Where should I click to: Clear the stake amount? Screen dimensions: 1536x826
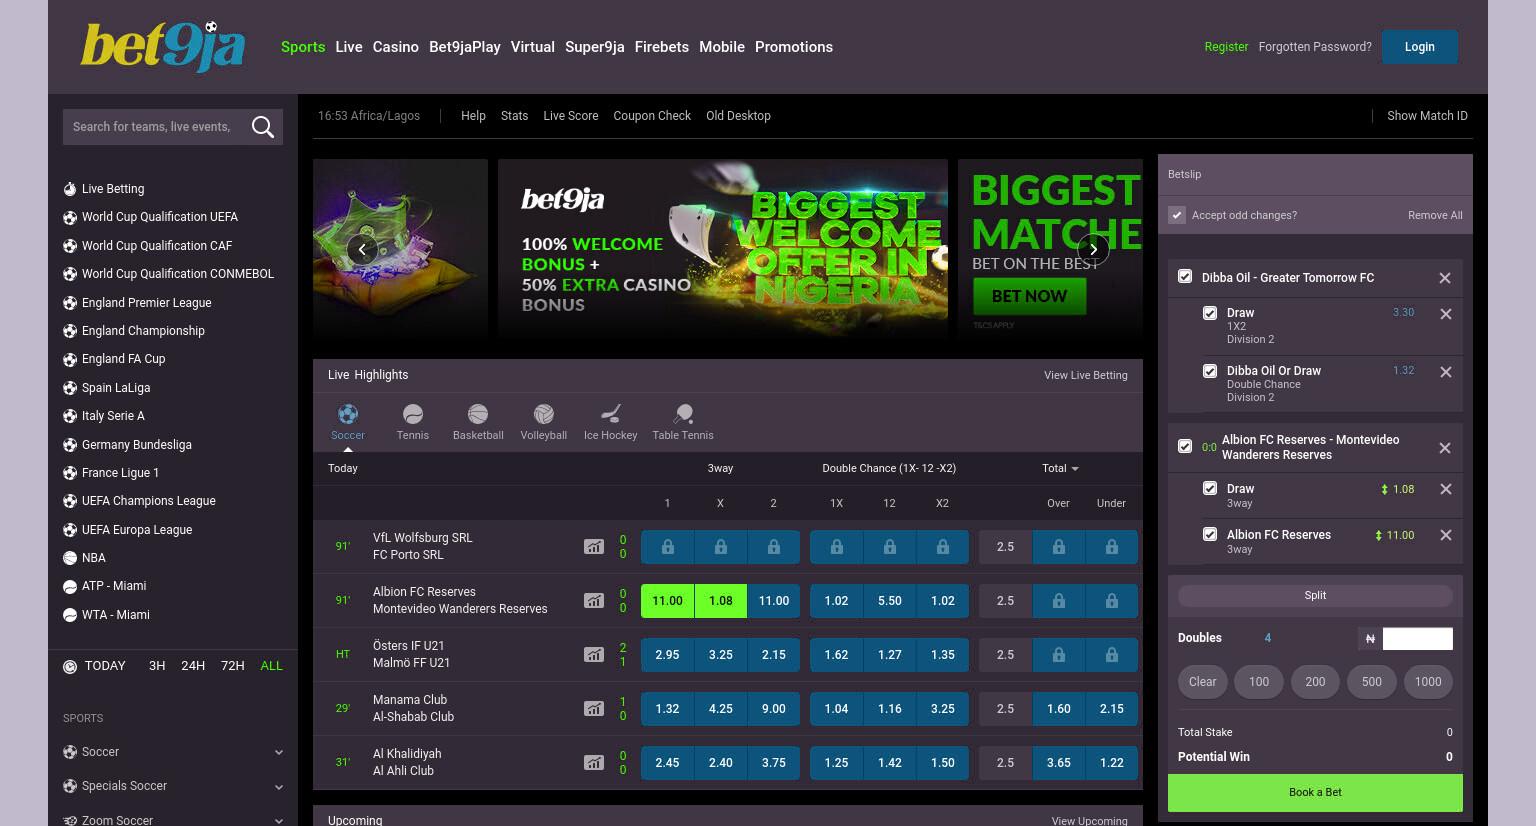(x=1203, y=682)
